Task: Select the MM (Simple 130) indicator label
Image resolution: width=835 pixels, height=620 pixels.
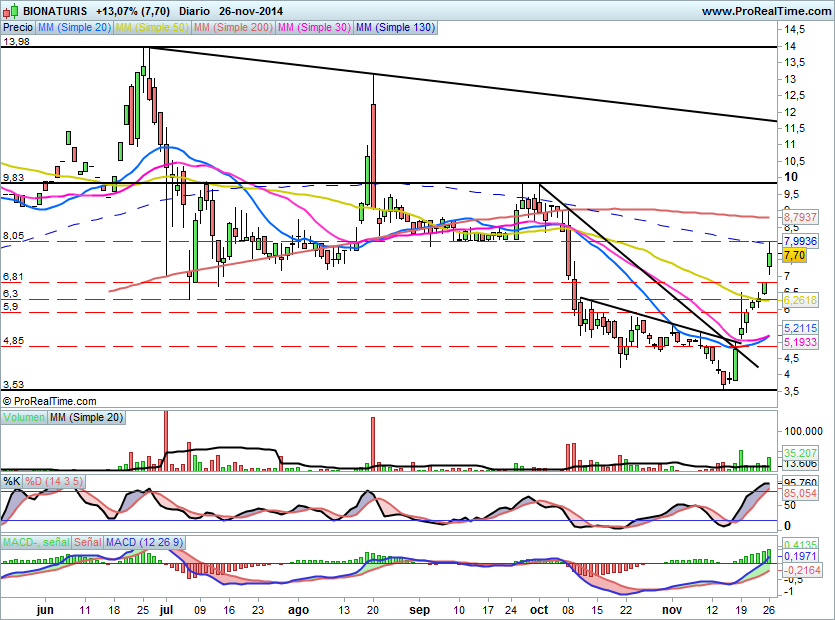Action: (x=396, y=28)
